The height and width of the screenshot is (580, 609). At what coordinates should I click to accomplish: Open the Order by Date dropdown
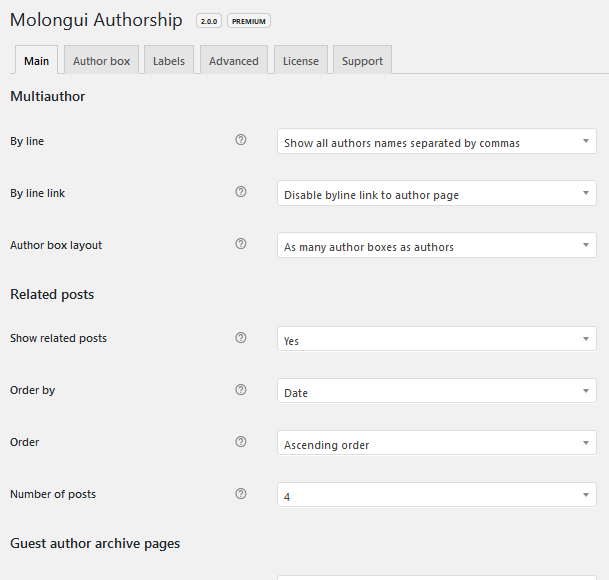pyautogui.click(x=436, y=392)
